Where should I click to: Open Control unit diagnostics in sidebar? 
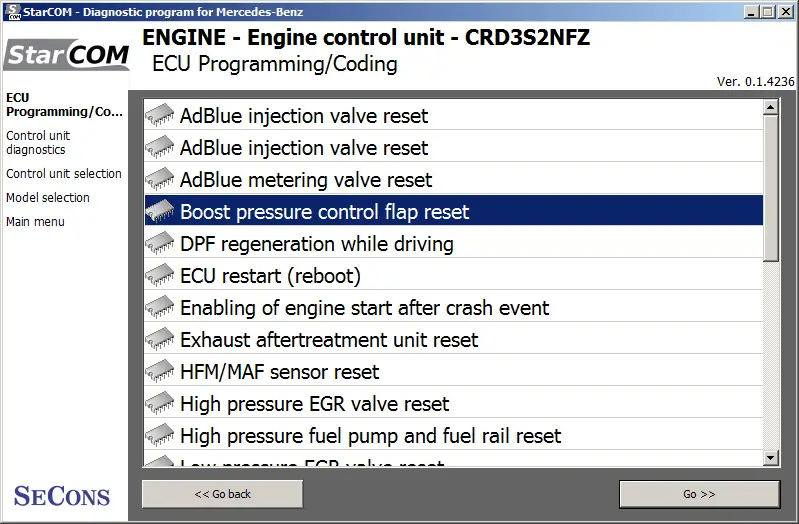click(38, 143)
